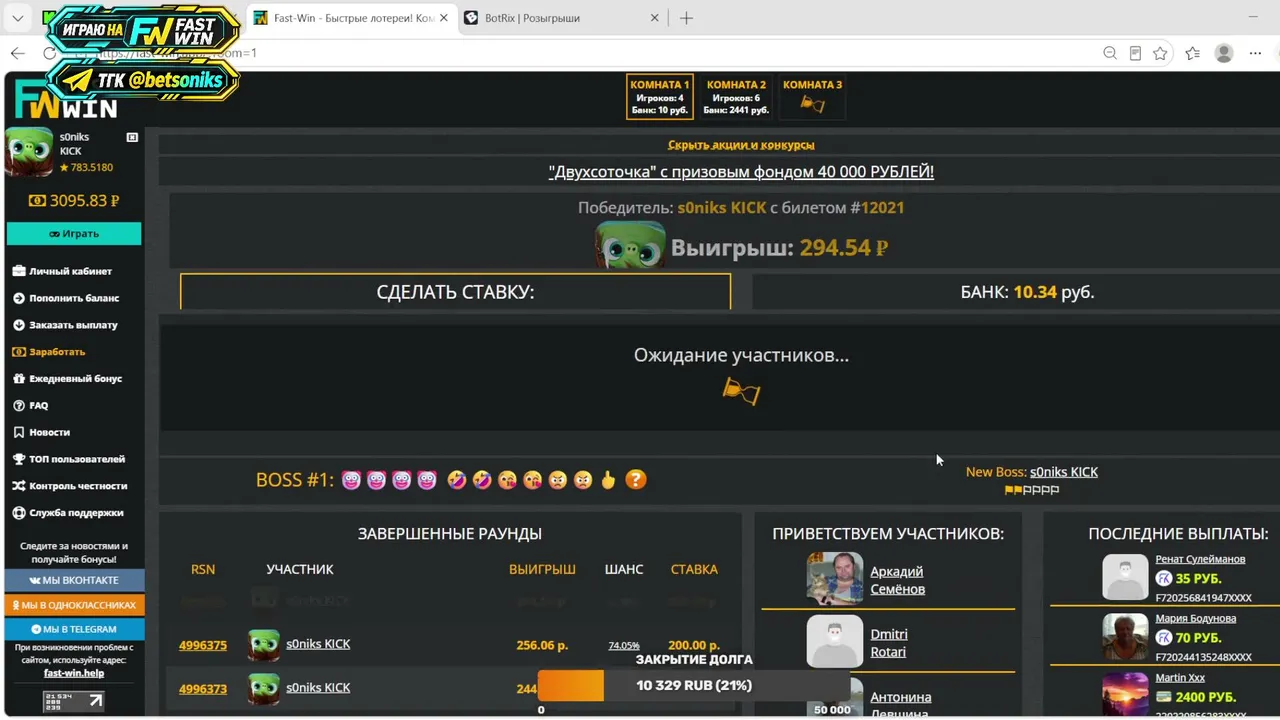Open Martin Xxx payout name link
1280x720 pixels.
pyautogui.click(x=1180, y=678)
